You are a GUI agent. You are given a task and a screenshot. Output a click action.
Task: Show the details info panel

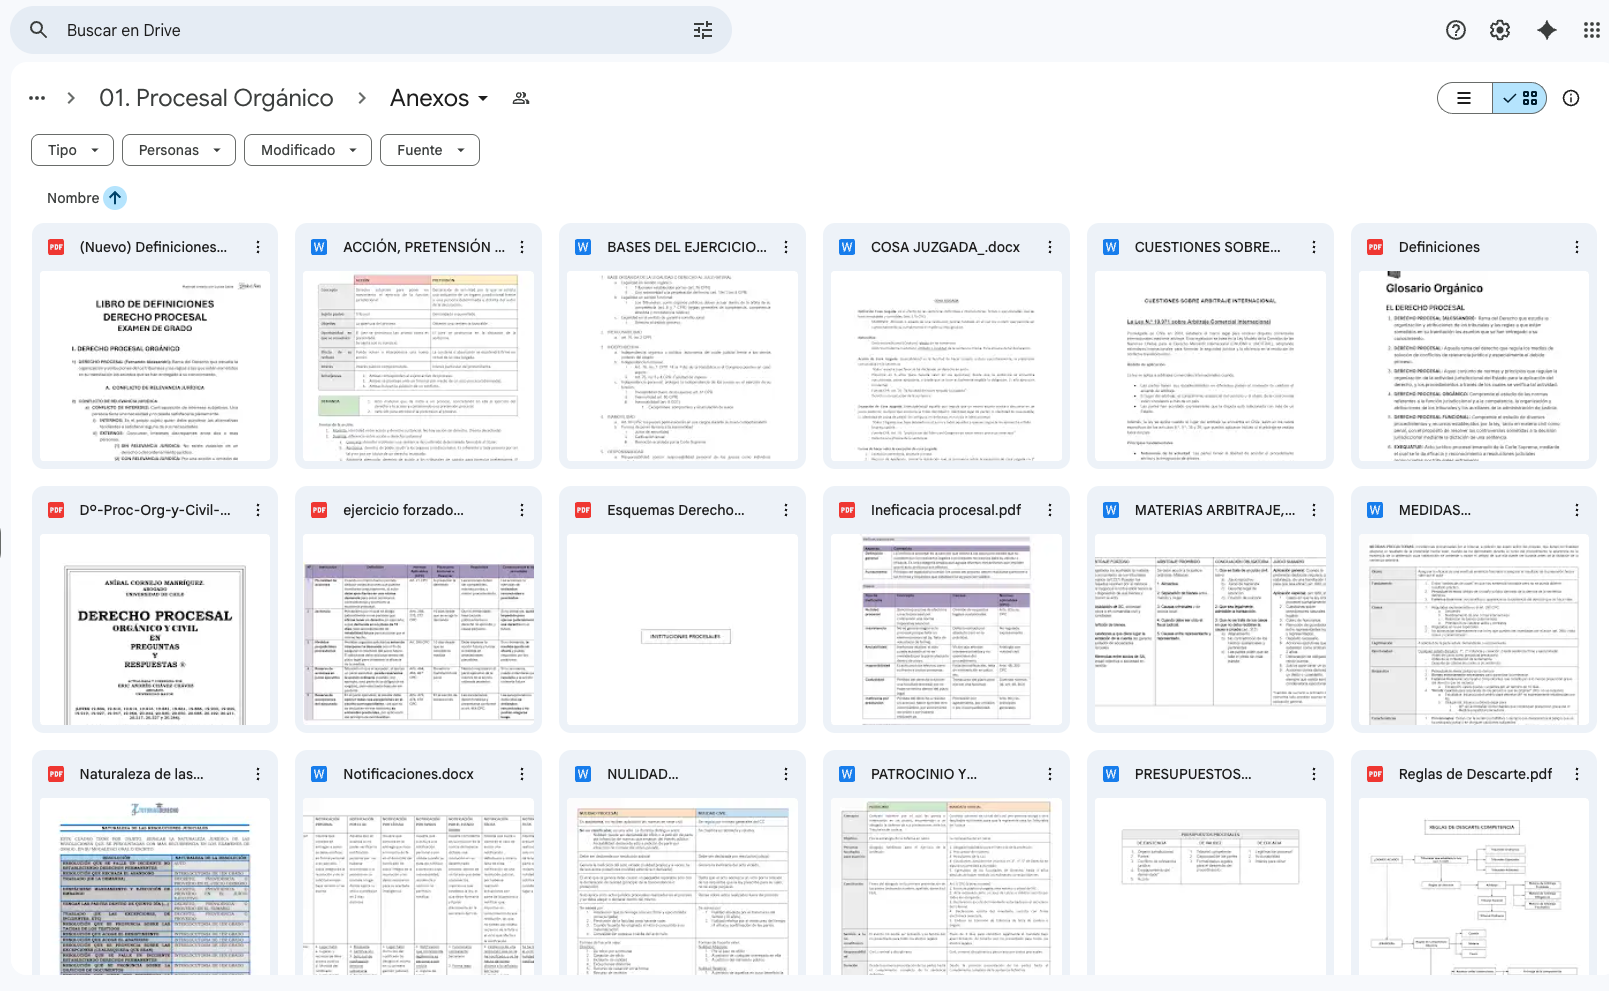1571,98
